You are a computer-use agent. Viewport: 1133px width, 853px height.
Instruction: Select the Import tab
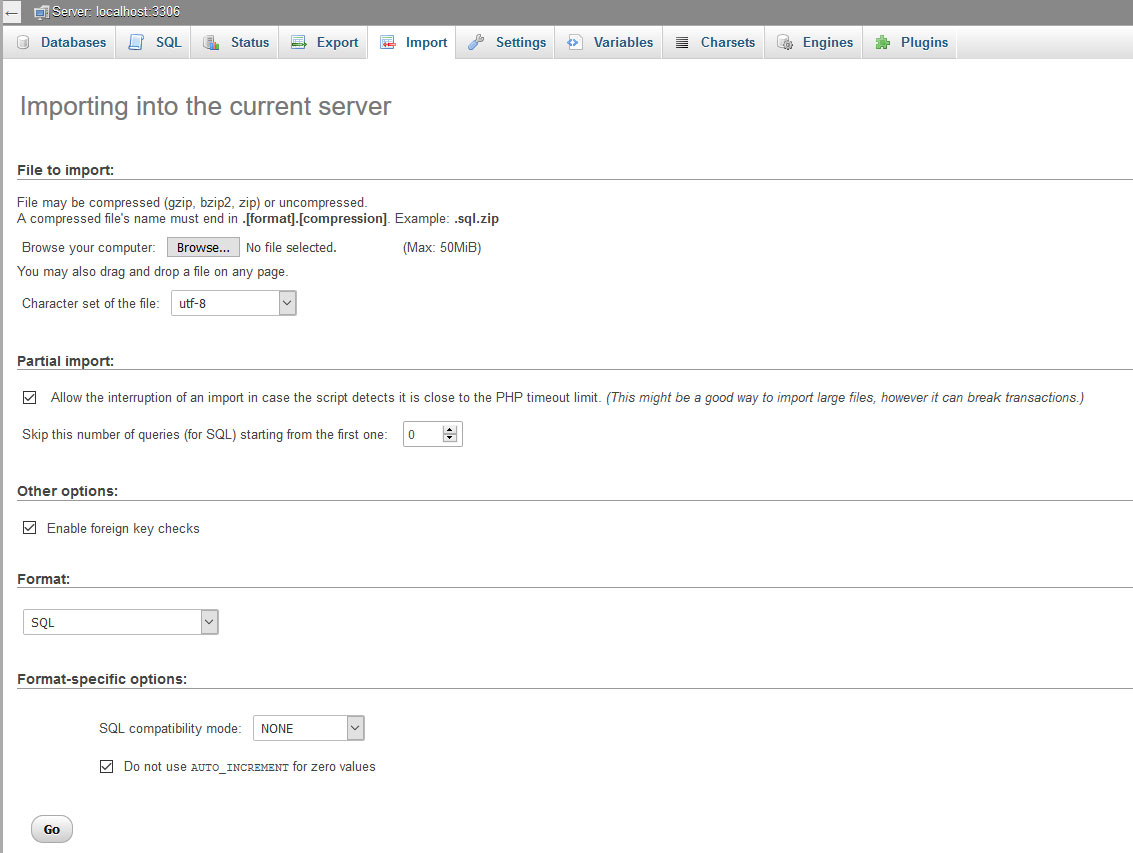(412, 43)
